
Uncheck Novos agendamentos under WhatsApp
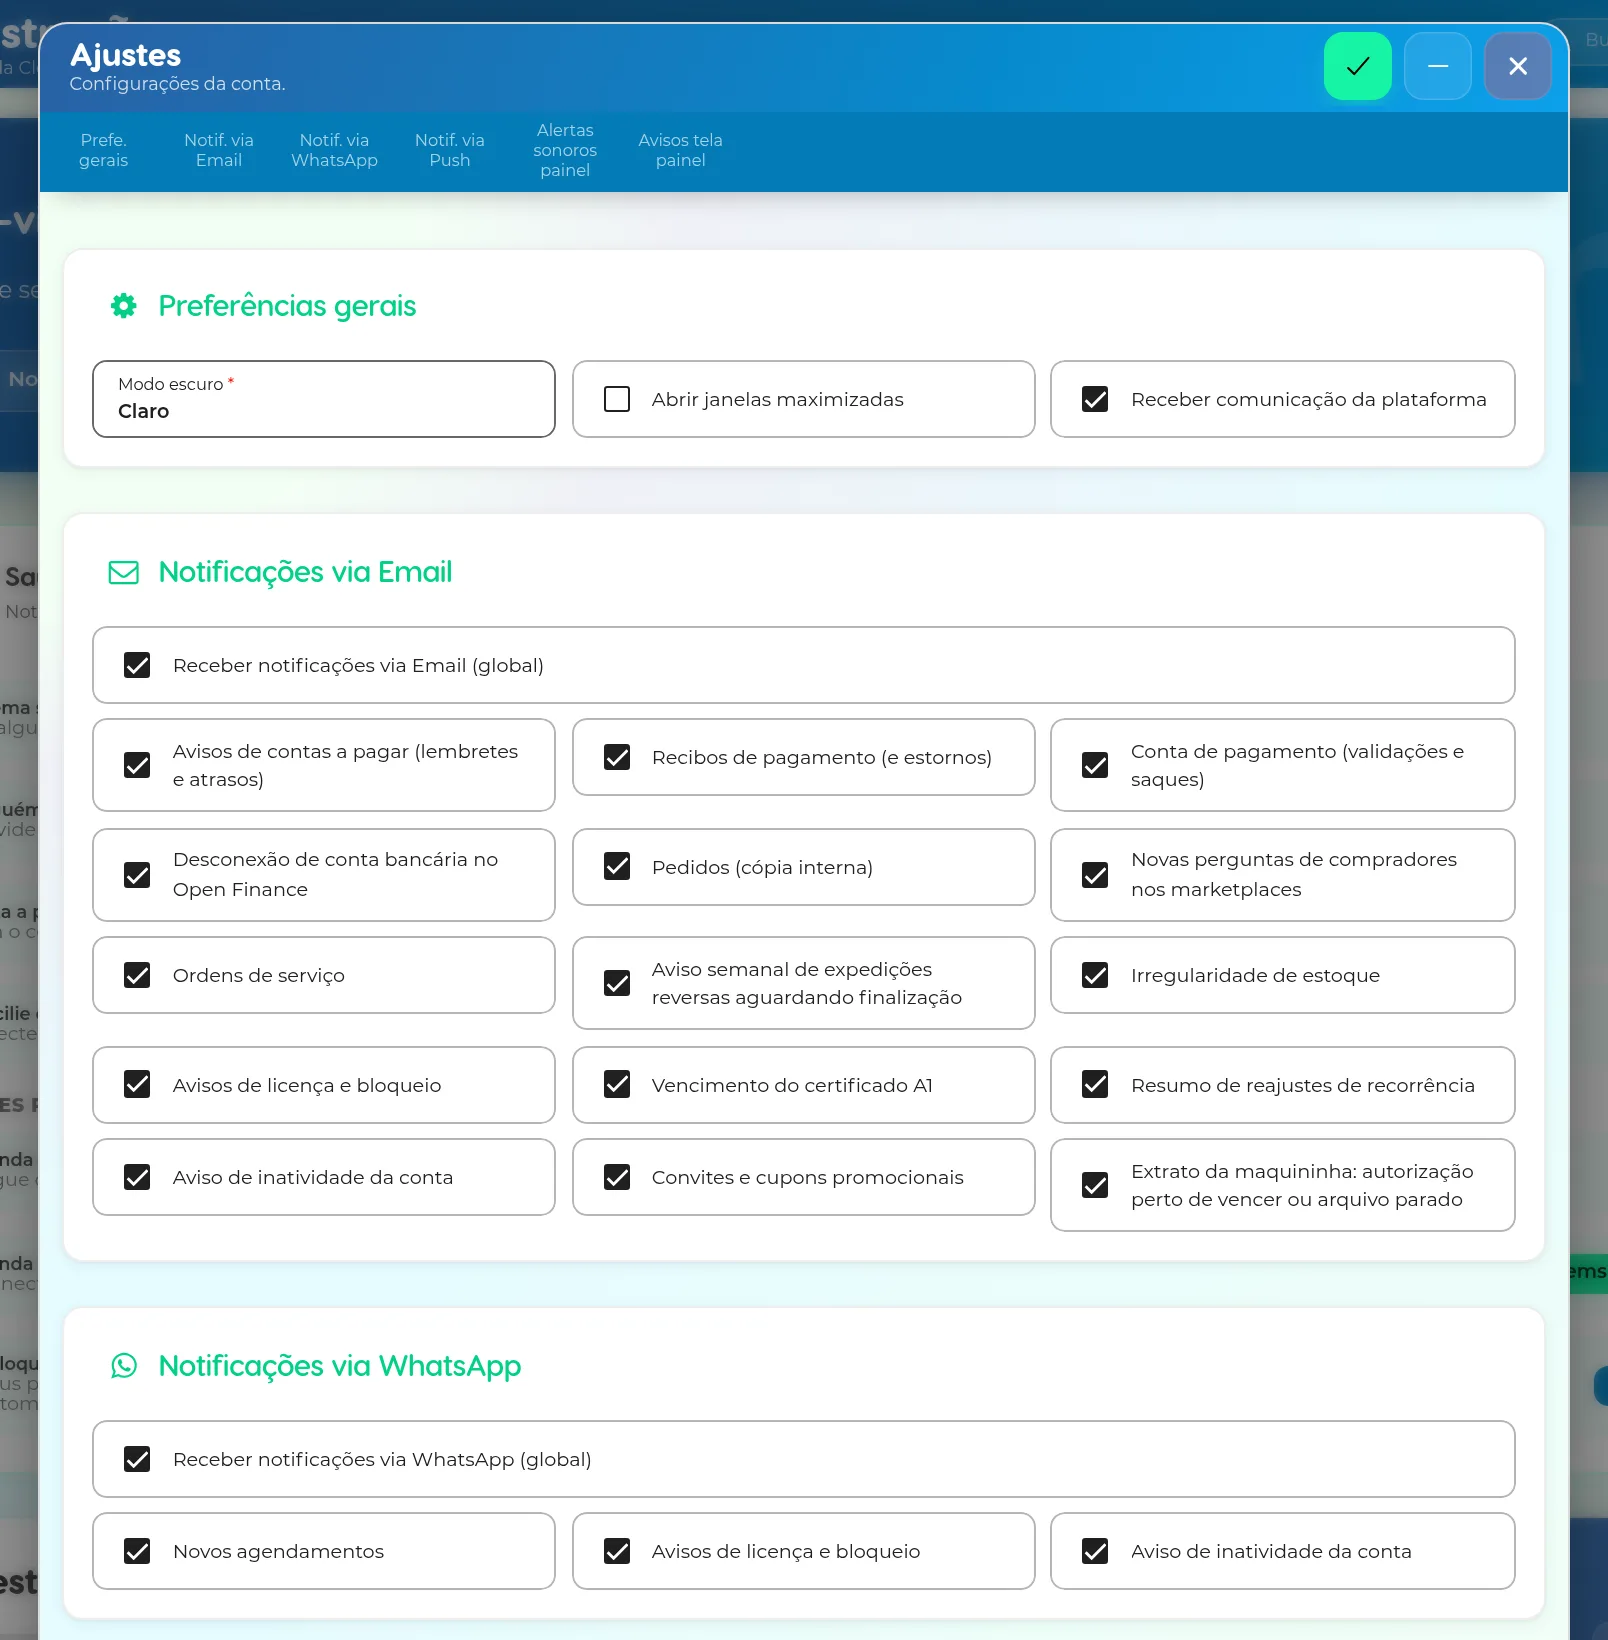point(137,1551)
